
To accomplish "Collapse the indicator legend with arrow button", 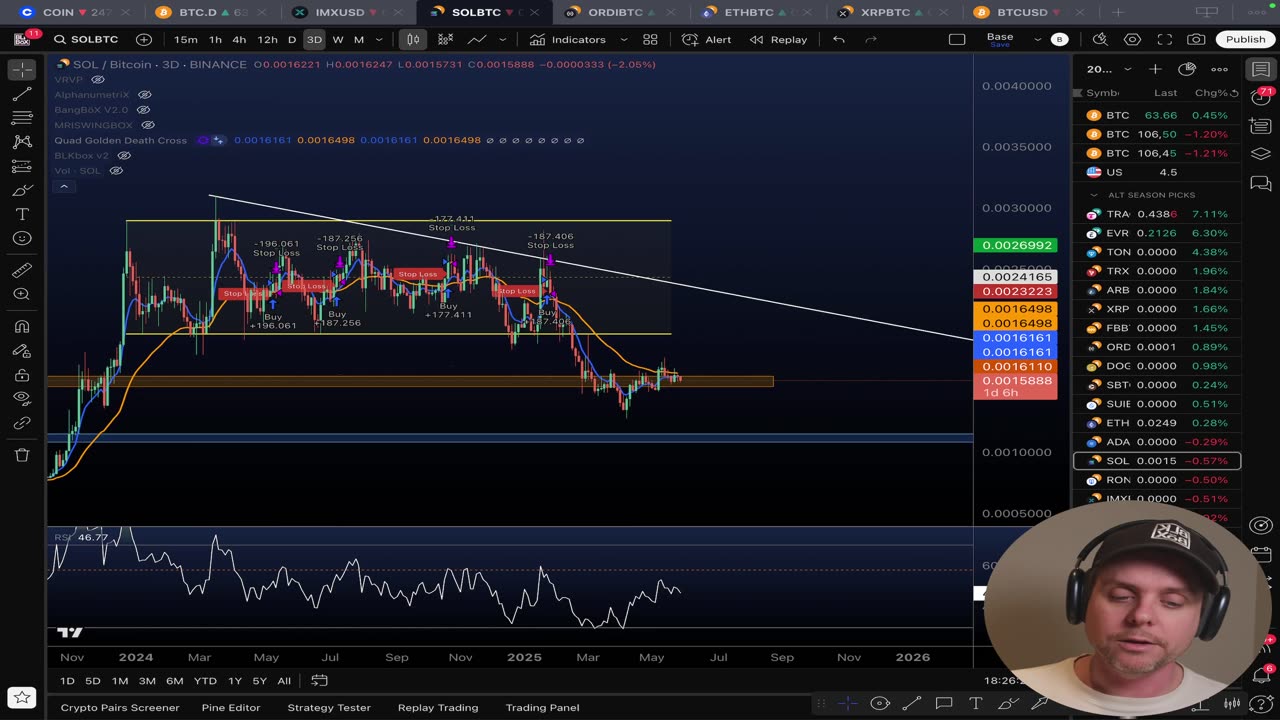I will [x=63, y=187].
